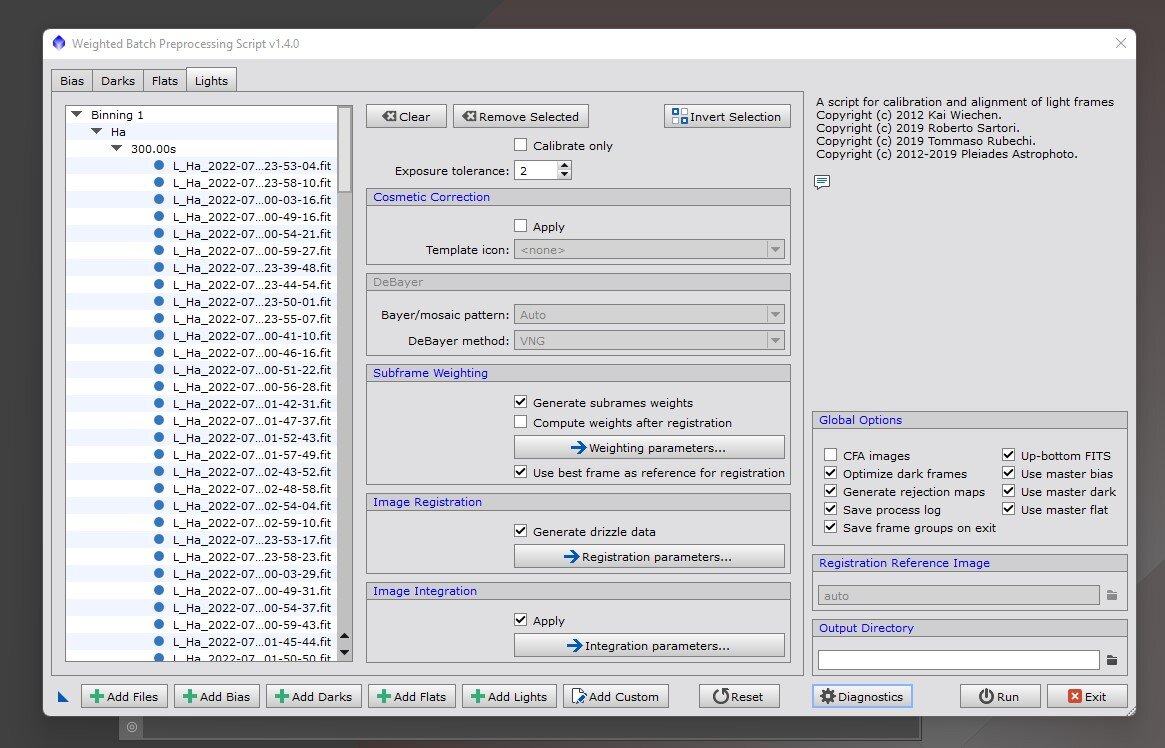Enable CFA images checkbox
Viewport: 1165px width, 748px height.
coord(831,455)
